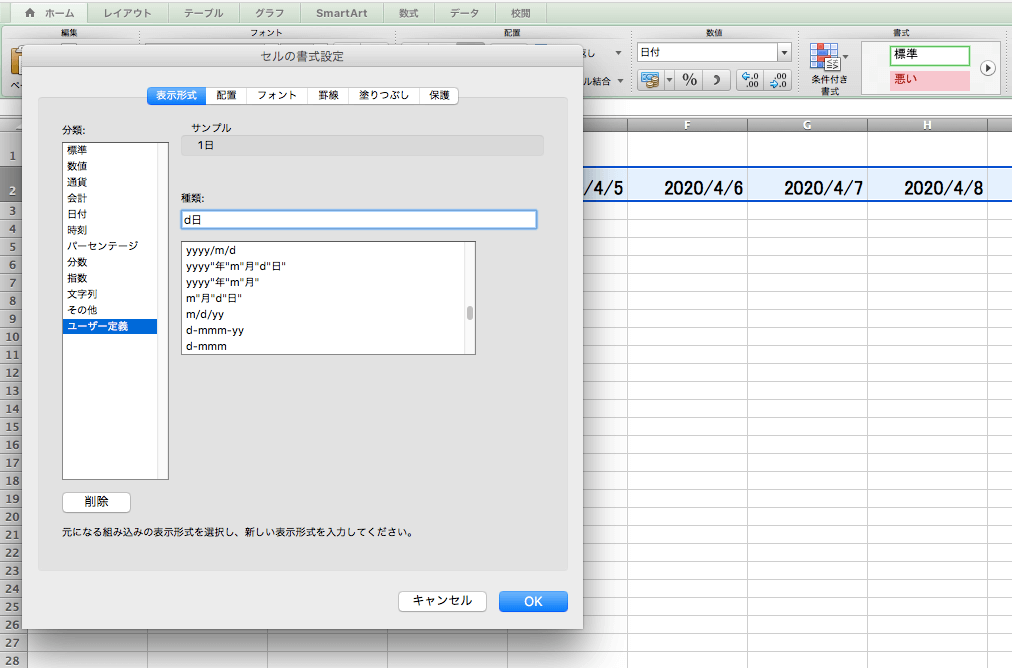Select row 10 header
The width and height of the screenshot is (1012, 668).
coord(12,336)
